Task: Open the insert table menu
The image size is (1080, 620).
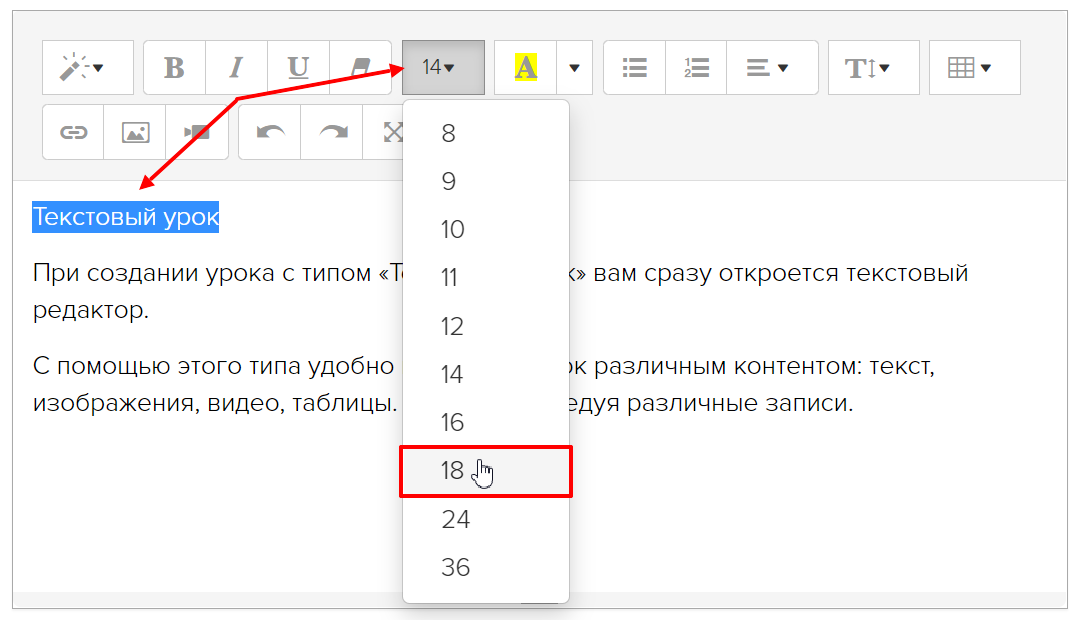Action: coord(974,68)
